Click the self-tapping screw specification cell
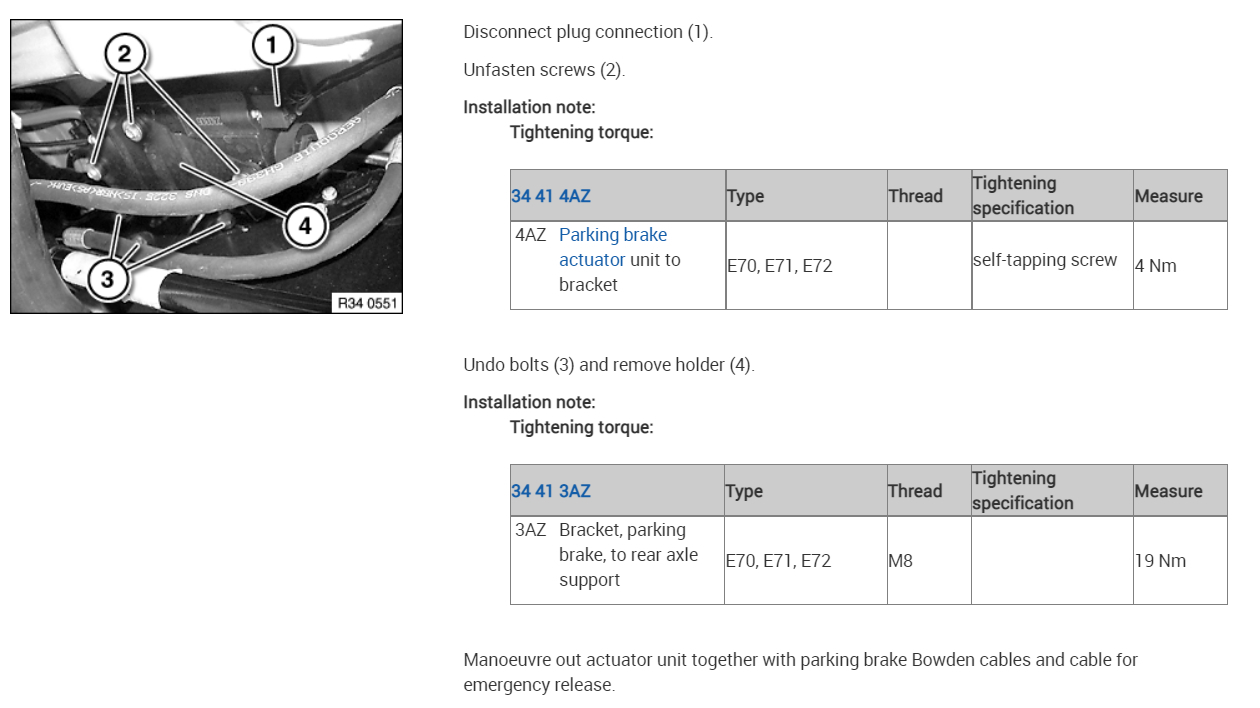1260x708 pixels. point(1045,260)
